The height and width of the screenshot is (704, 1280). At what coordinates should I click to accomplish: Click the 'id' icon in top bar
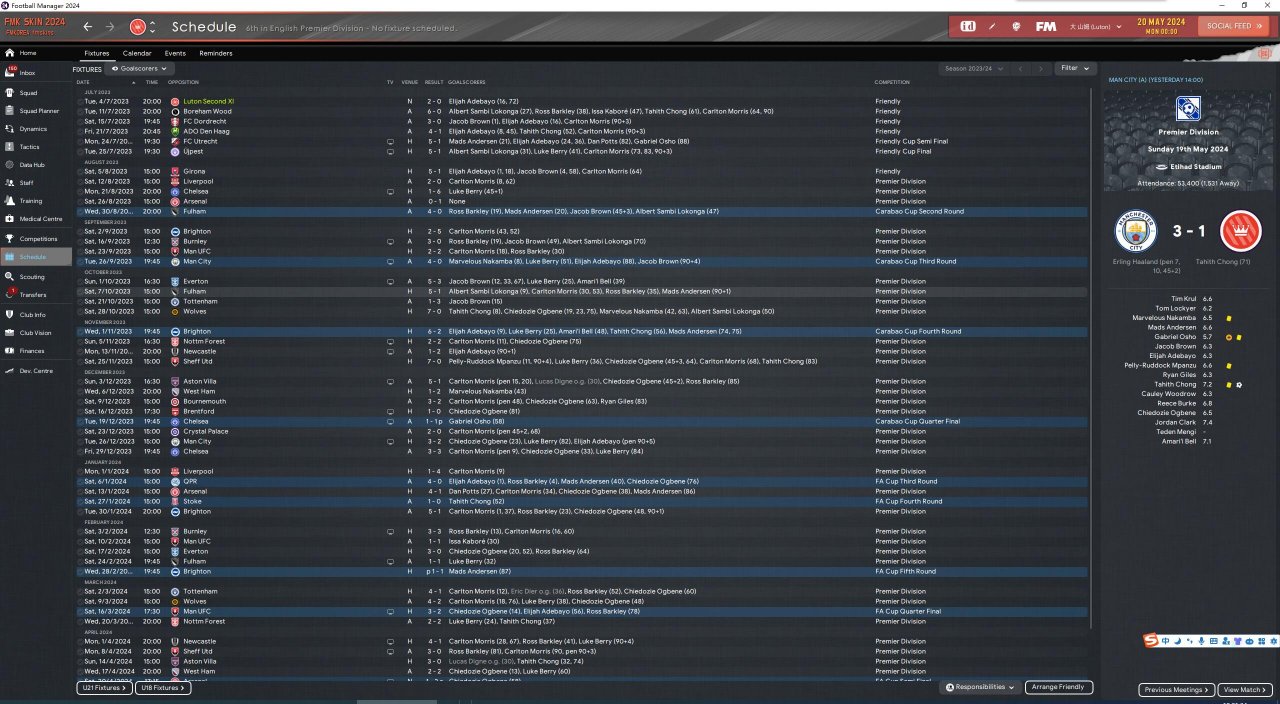click(968, 26)
